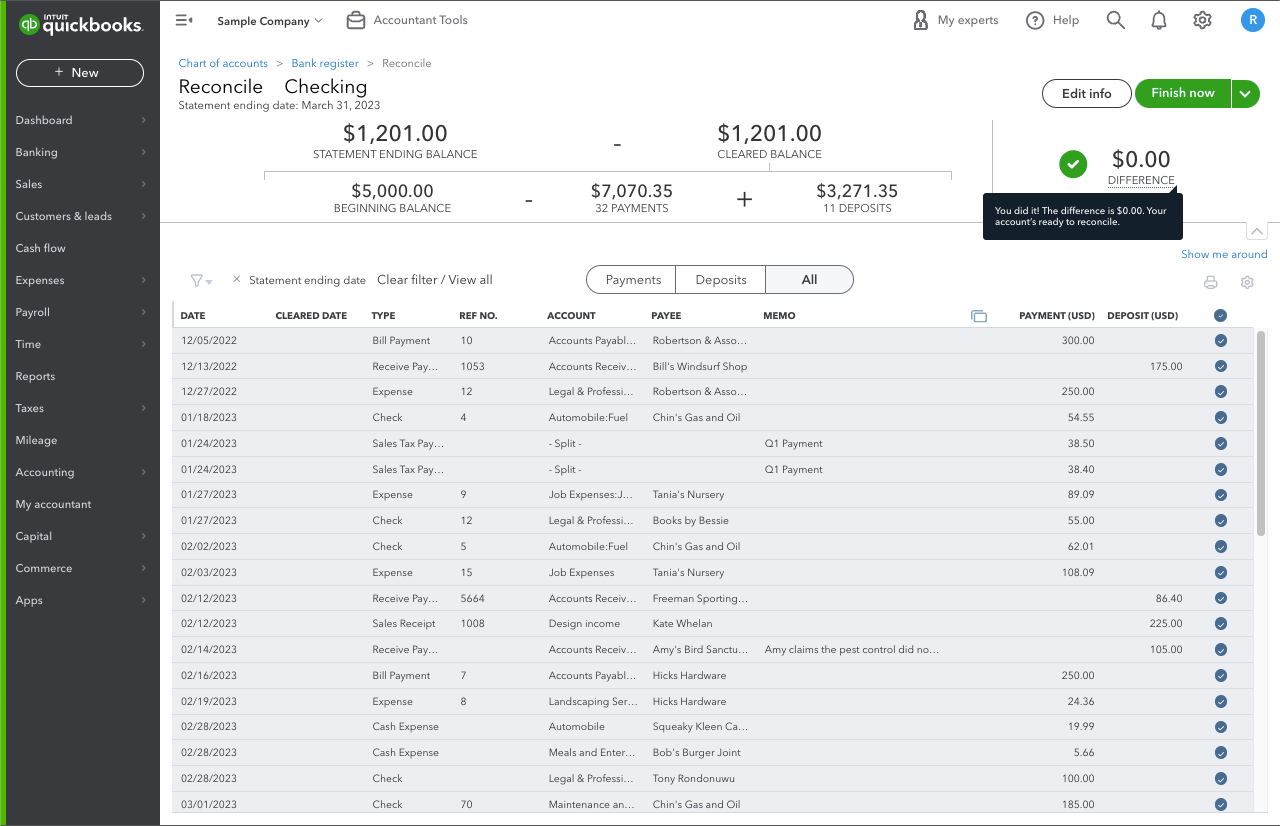The image size is (1280, 826).
Task: Toggle select-all cleared checkmark in header
Action: click(1220, 316)
